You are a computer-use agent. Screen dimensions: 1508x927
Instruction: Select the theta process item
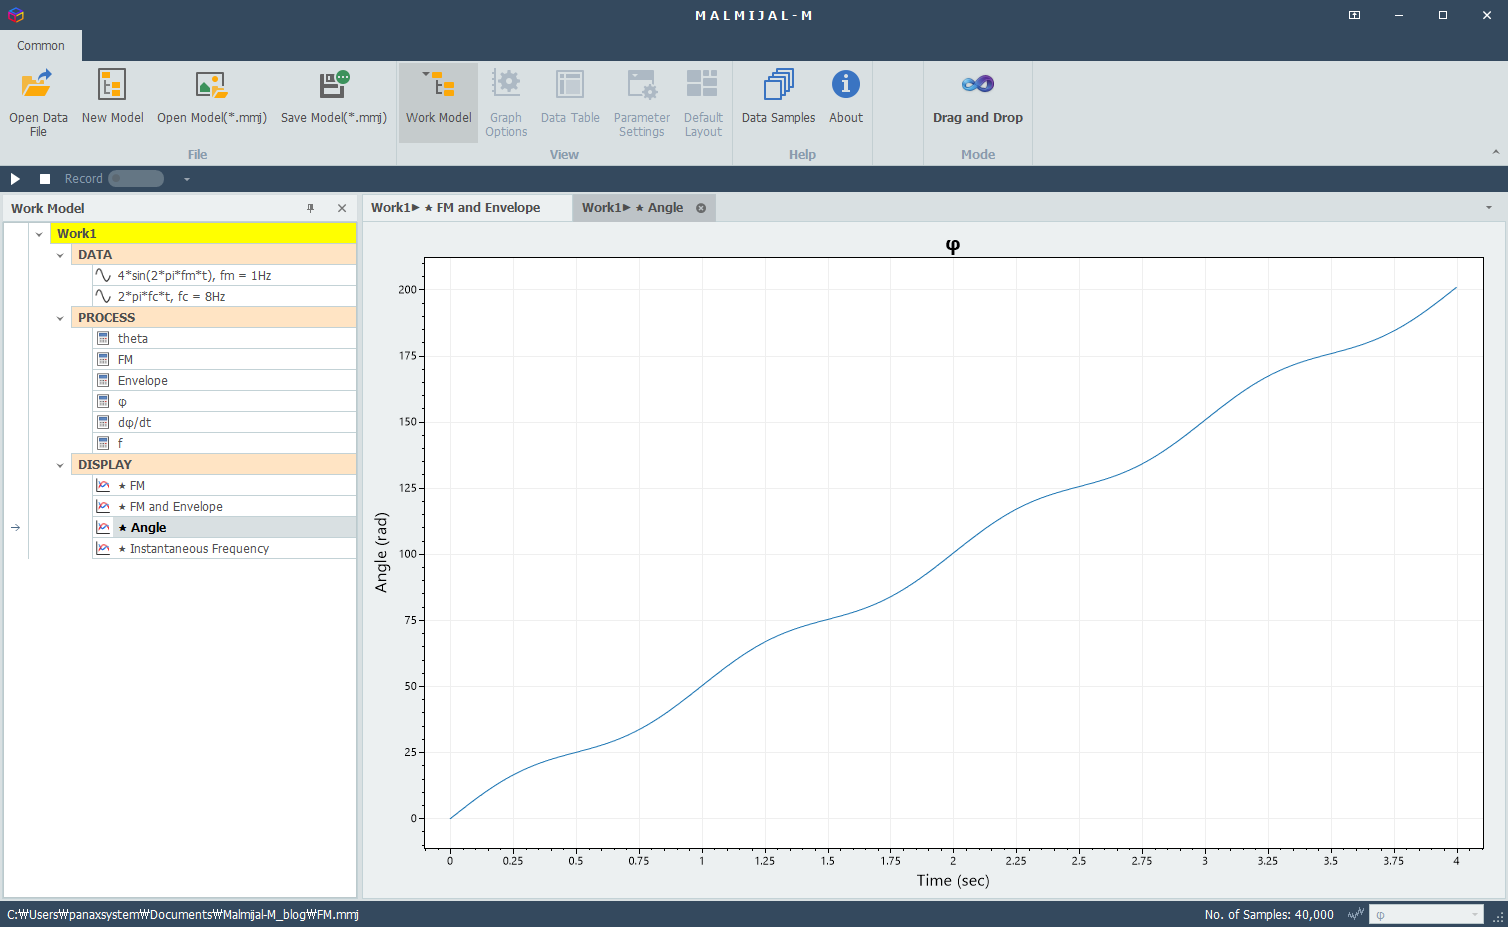(x=224, y=338)
